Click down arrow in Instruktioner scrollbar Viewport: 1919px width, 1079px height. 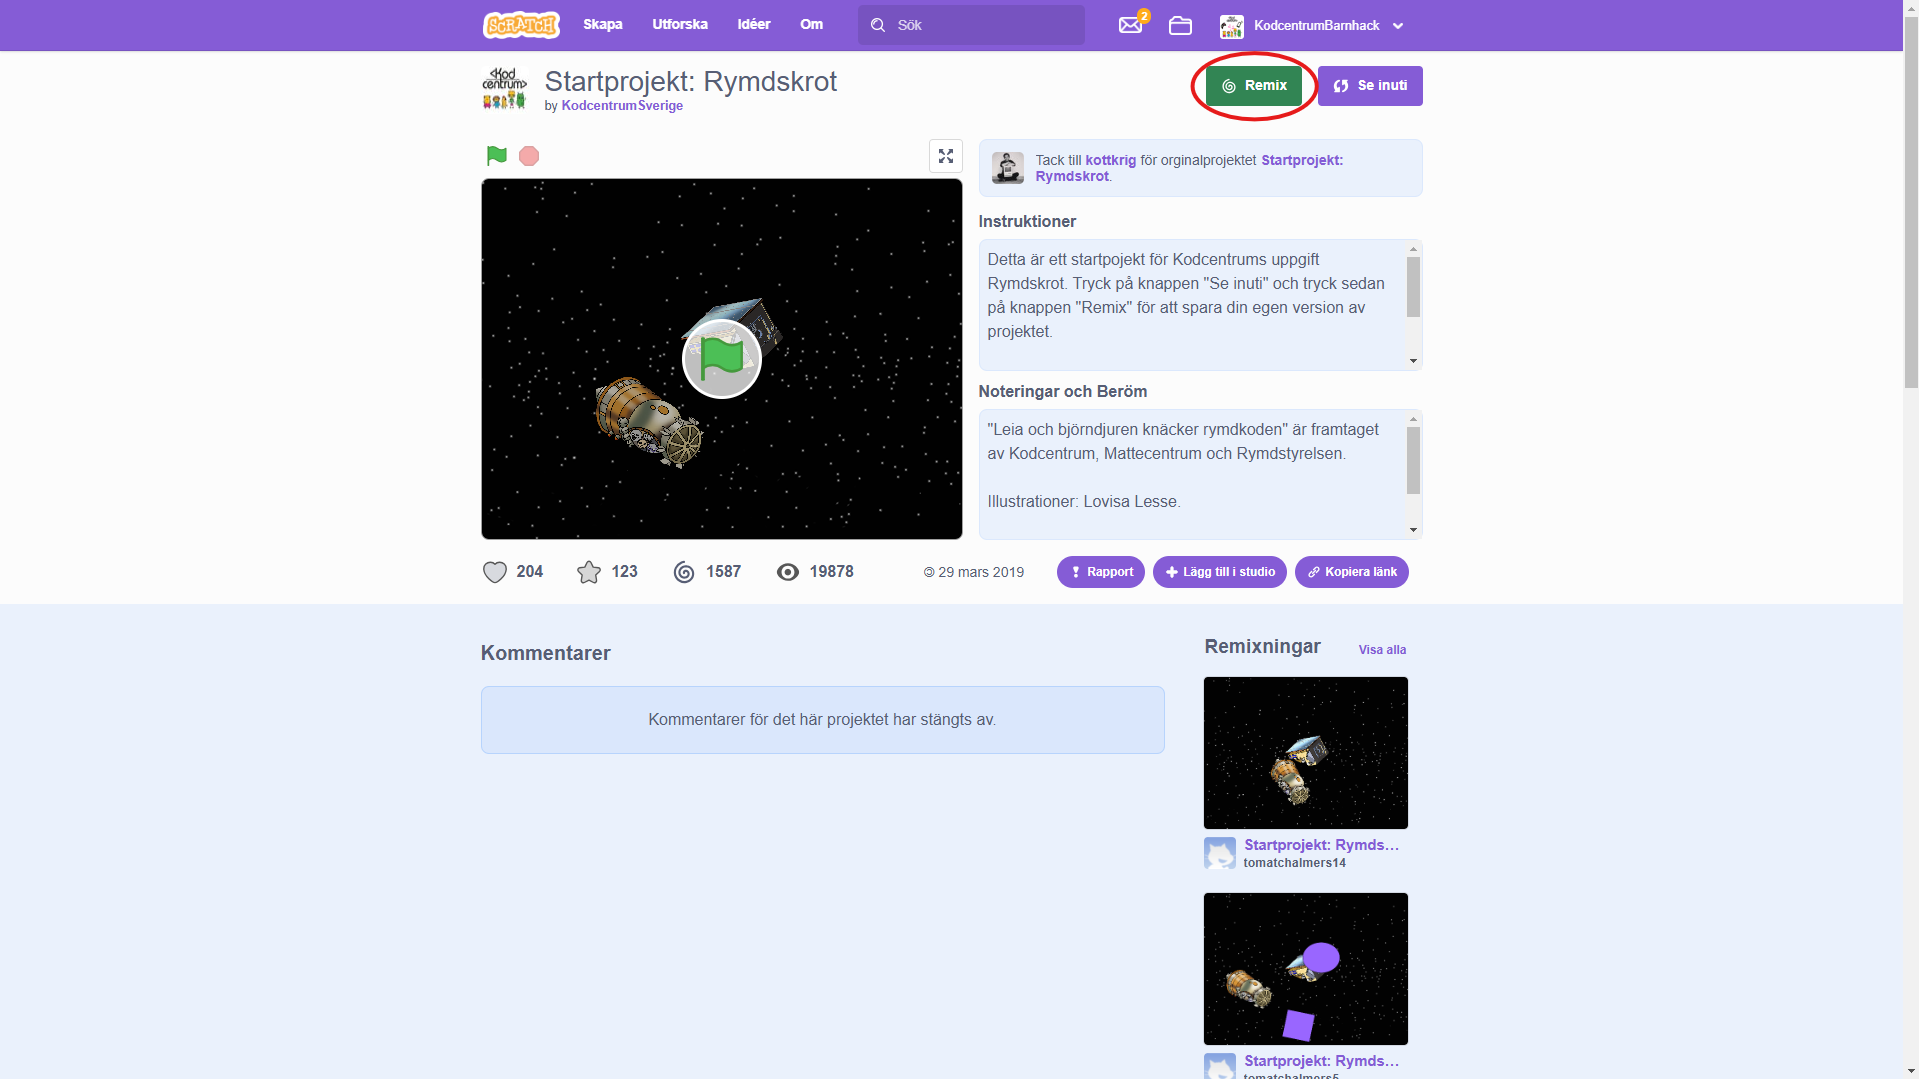coord(1413,361)
